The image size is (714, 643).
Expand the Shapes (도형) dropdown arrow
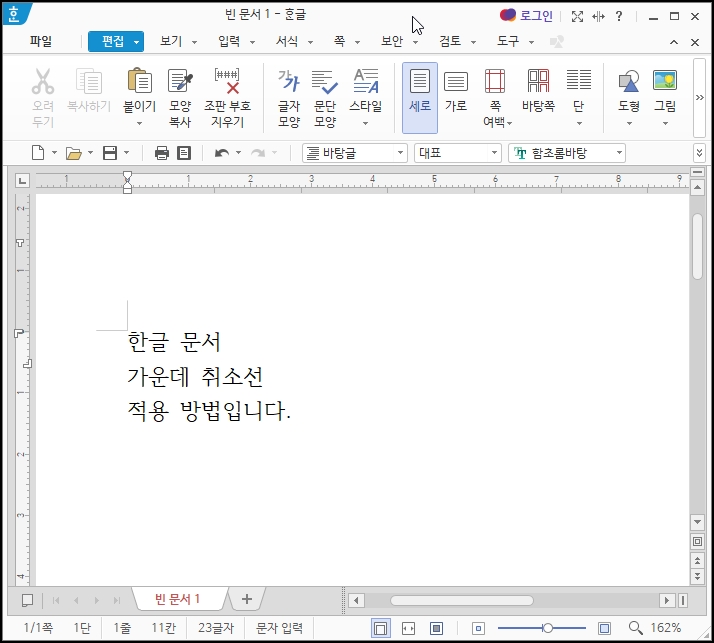629,123
